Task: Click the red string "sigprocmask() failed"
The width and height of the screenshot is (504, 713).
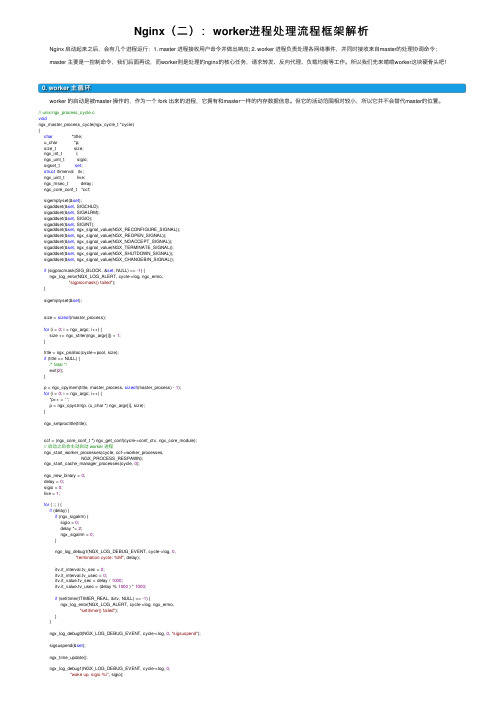Action: [91, 282]
